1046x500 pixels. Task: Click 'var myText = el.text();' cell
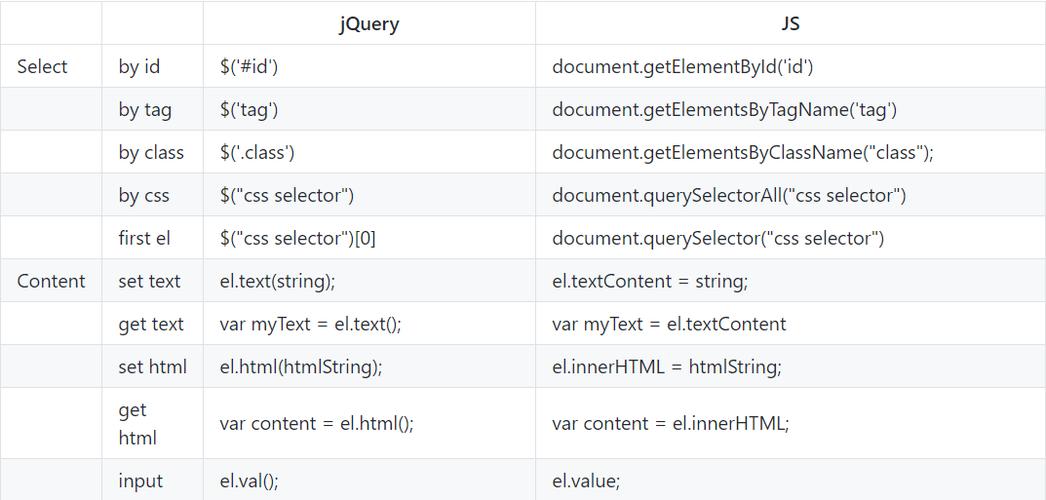[369, 323]
